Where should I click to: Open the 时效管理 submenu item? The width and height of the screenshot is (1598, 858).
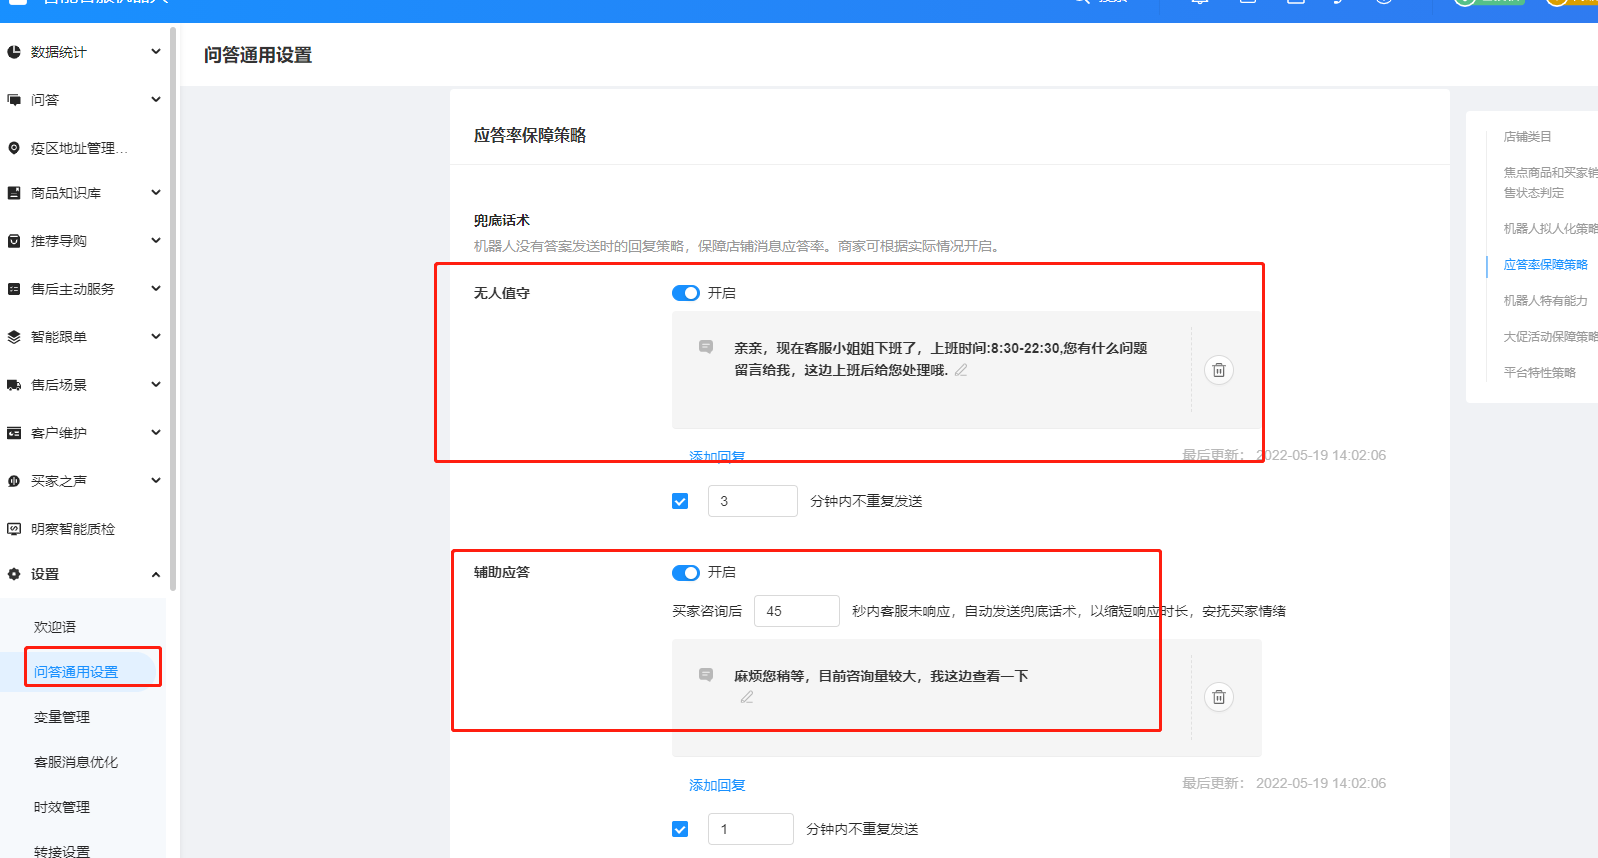tap(62, 807)
